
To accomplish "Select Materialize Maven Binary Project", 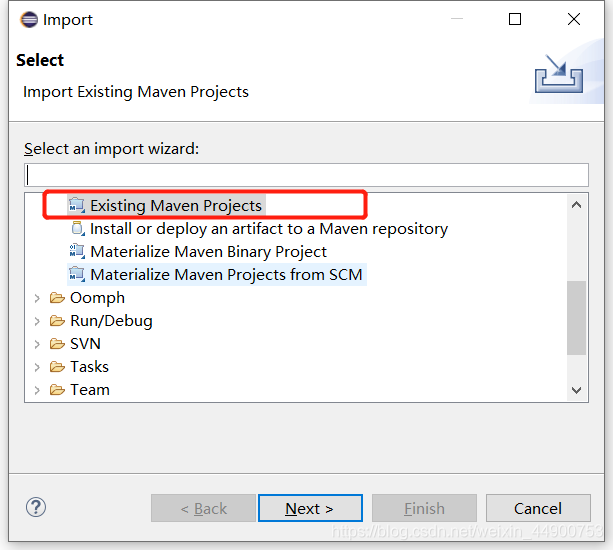I will [208, 252].
